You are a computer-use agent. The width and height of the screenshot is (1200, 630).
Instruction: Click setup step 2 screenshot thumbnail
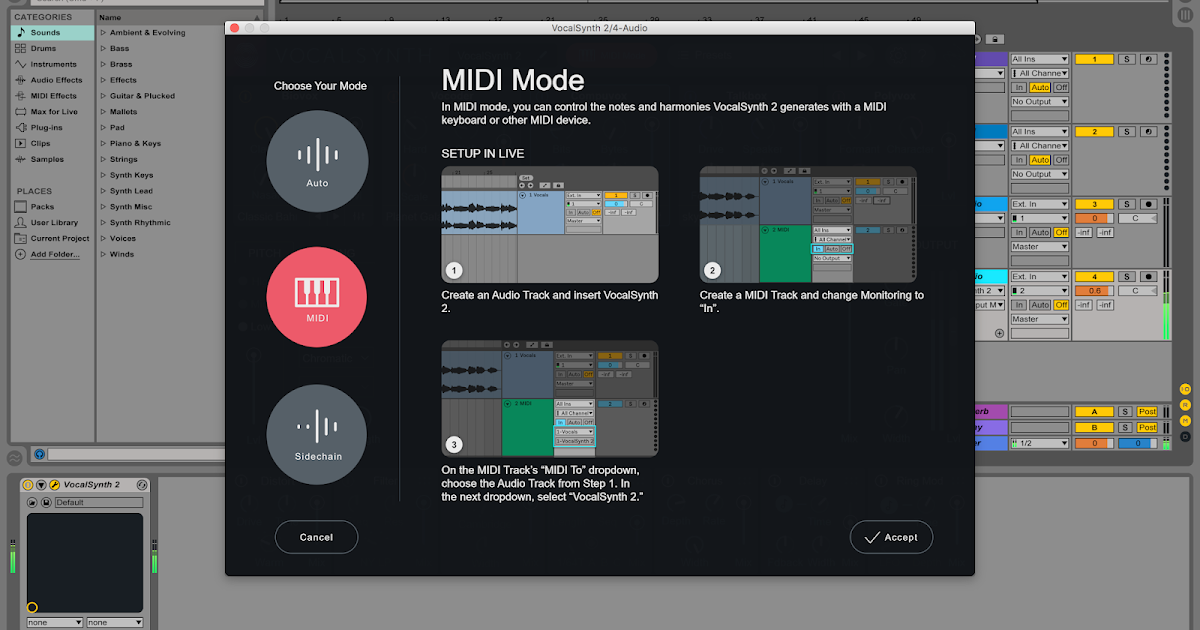pos(808,224)
